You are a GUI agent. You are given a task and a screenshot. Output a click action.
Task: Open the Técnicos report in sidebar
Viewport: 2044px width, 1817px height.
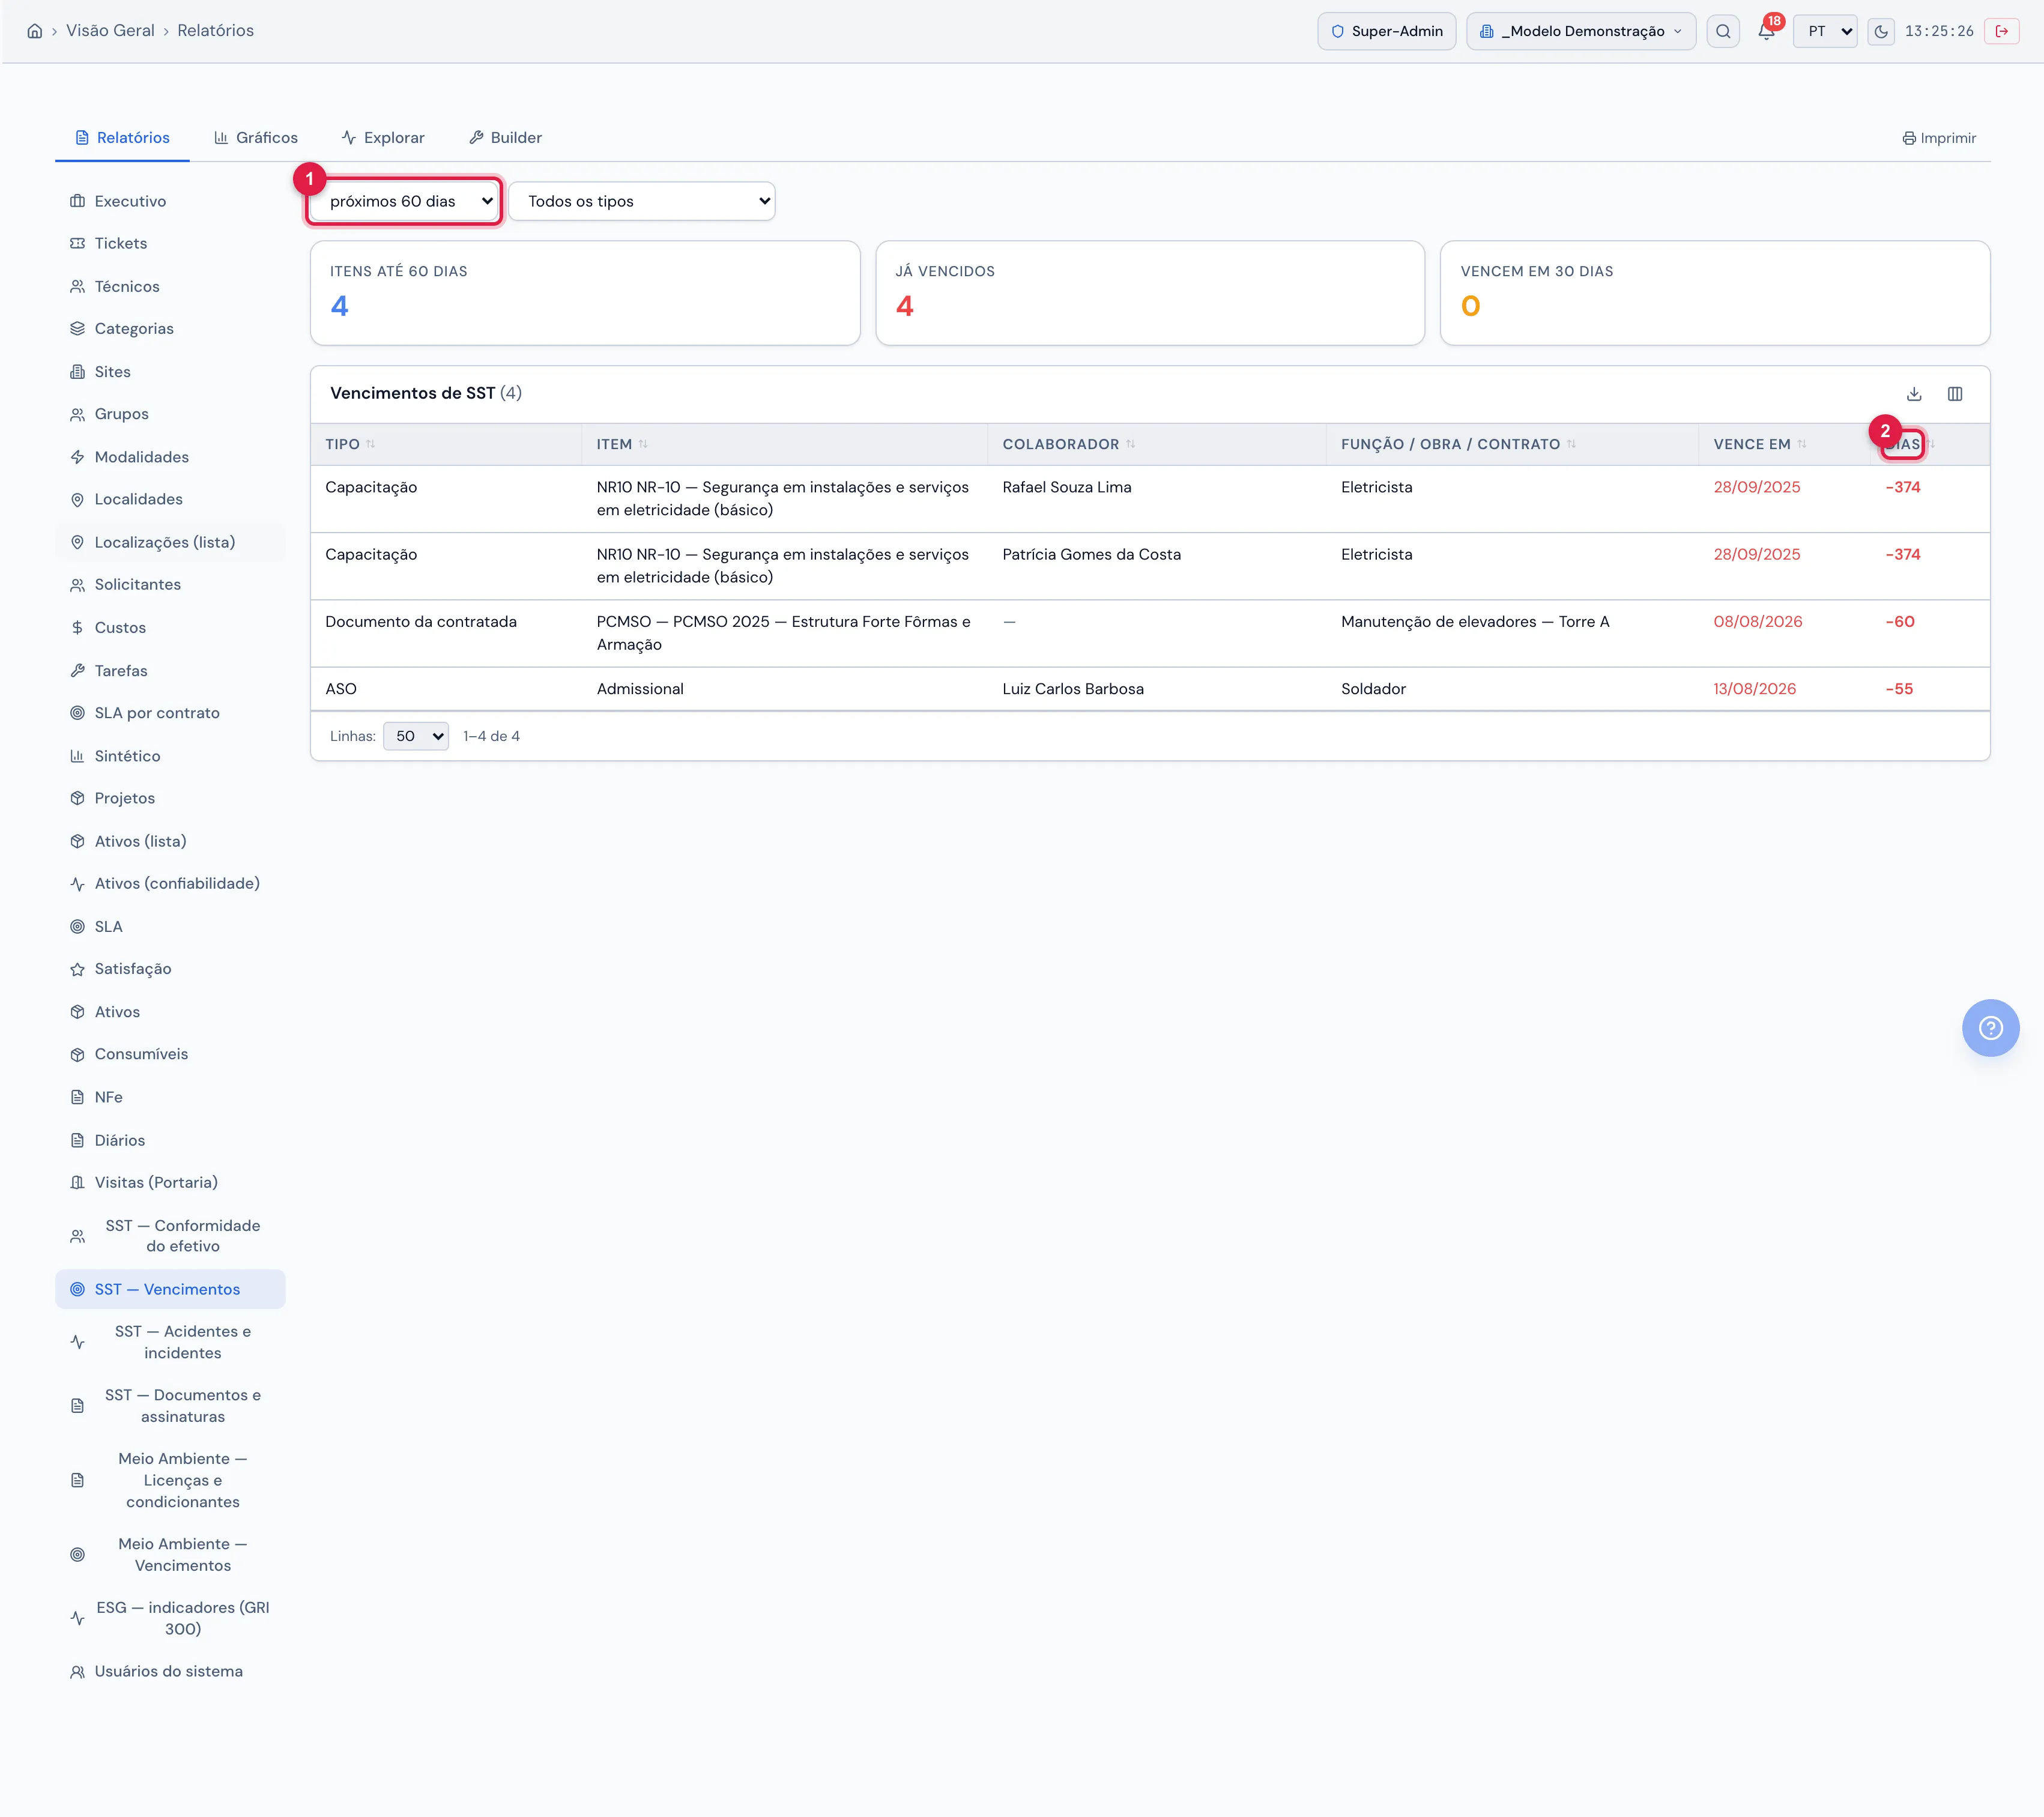(170, 286)
